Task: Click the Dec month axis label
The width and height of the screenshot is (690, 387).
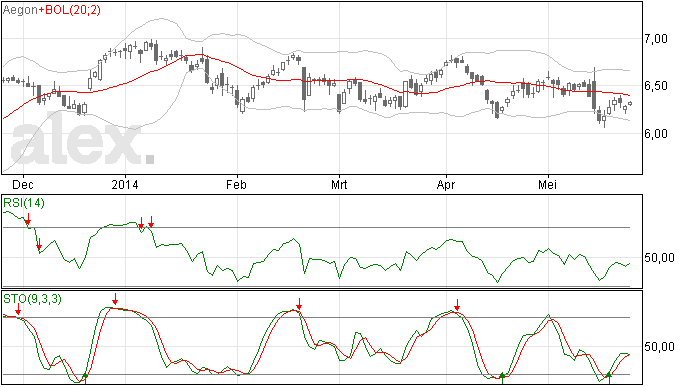Action: [23, 185]
